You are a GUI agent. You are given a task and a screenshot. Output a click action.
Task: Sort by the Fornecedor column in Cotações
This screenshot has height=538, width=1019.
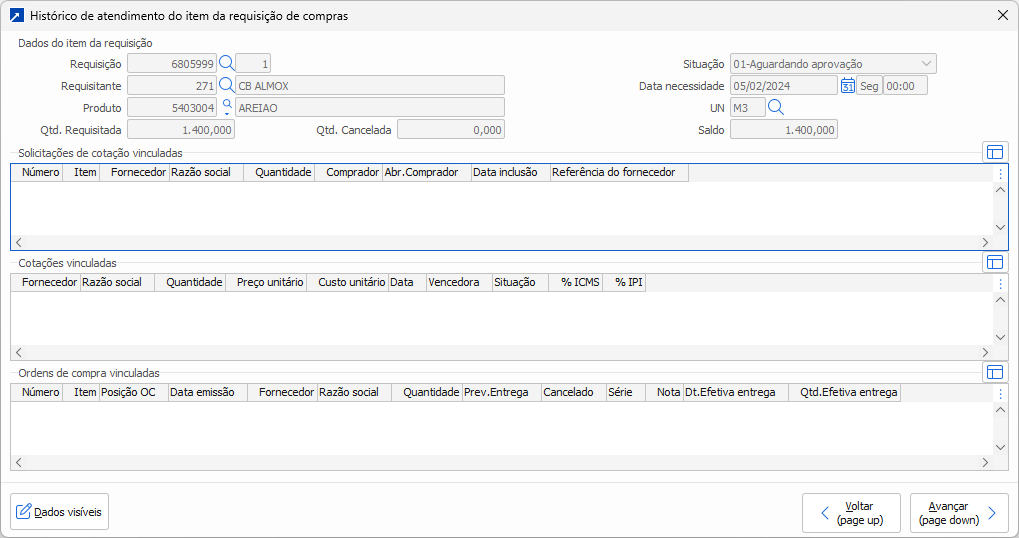click(49, 283)
